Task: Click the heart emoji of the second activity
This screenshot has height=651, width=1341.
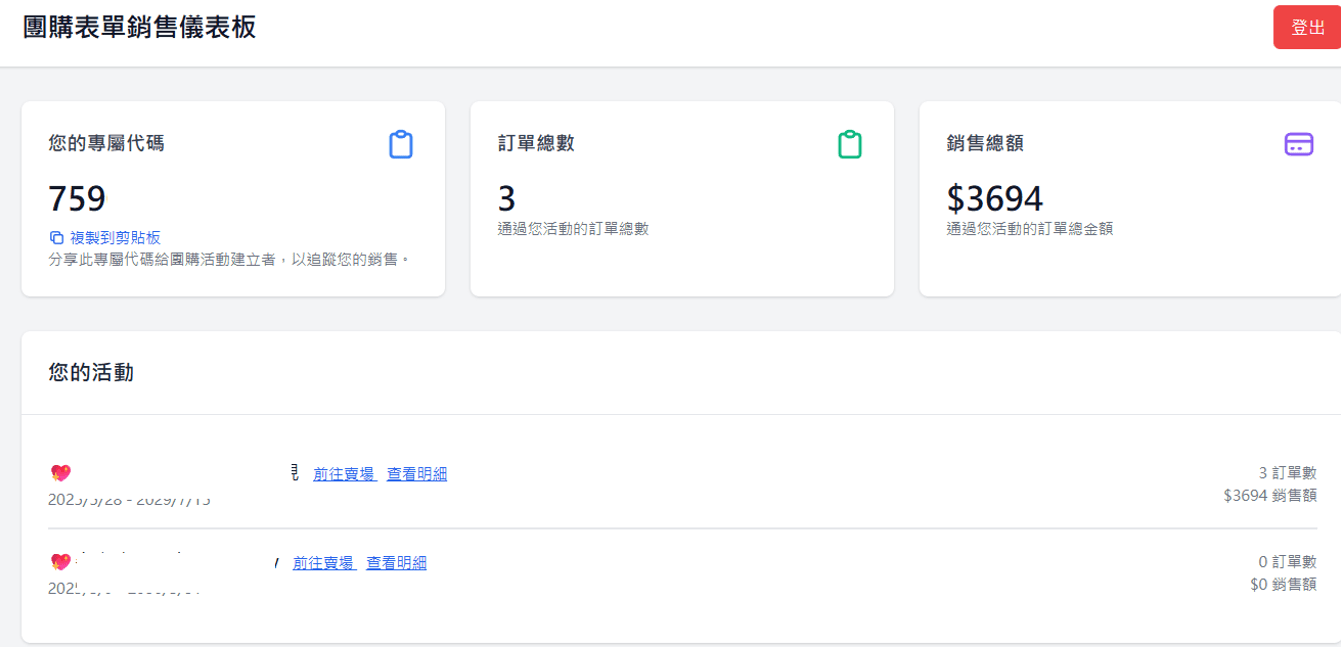Action: point(61,563)
